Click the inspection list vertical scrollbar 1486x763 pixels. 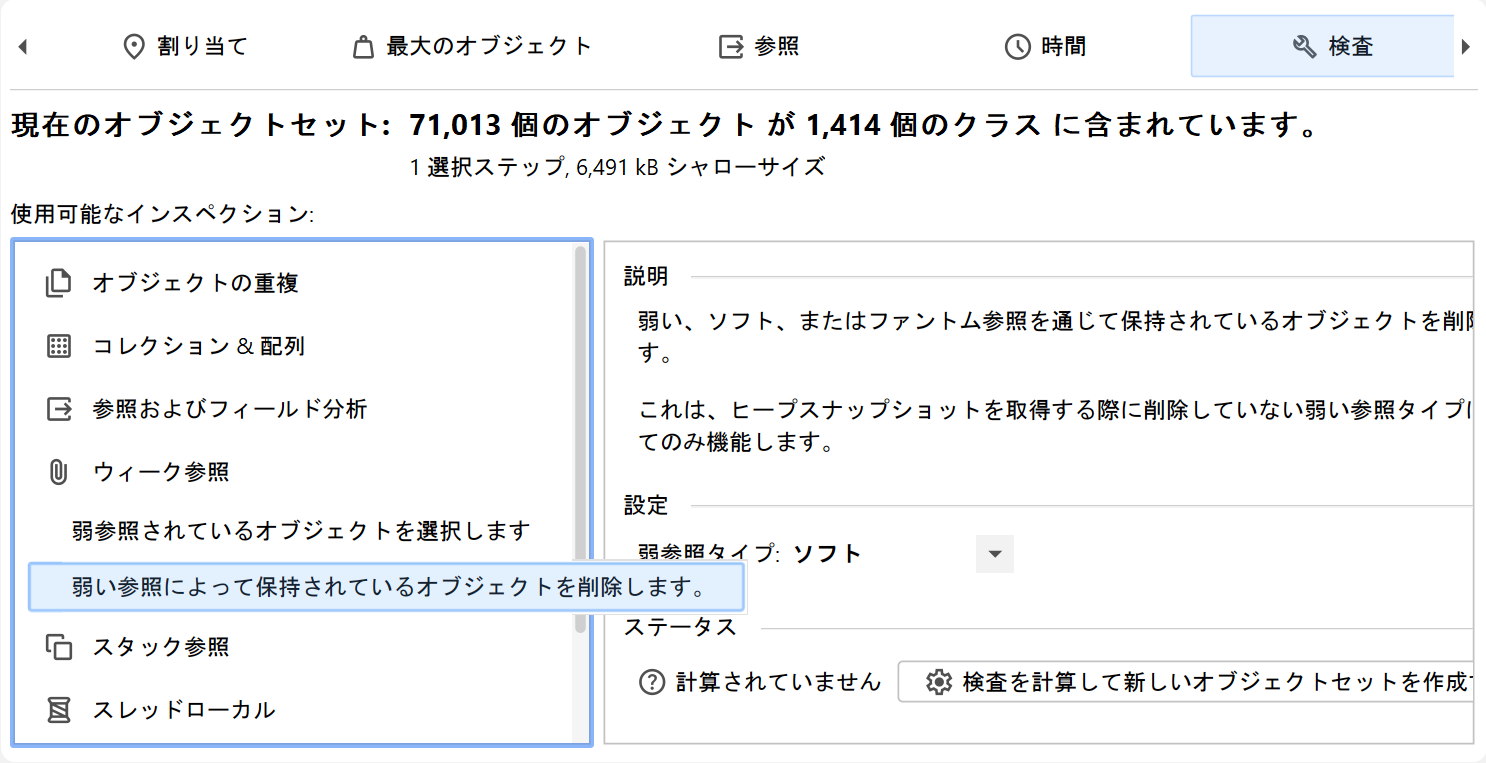[x=580, y=440]
